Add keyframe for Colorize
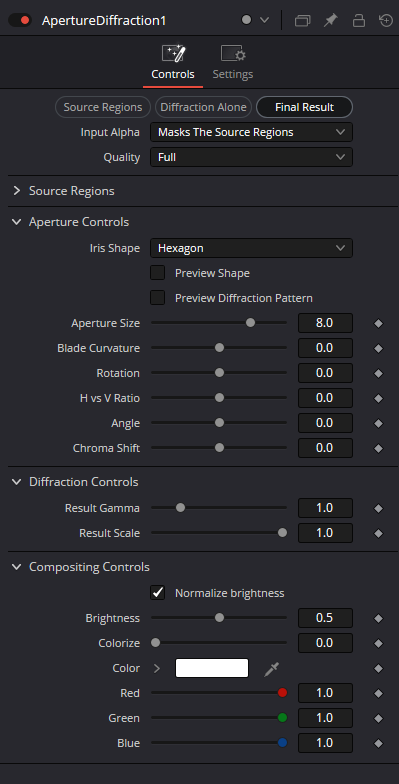This screenshot has width=399, height=784. 378,644
